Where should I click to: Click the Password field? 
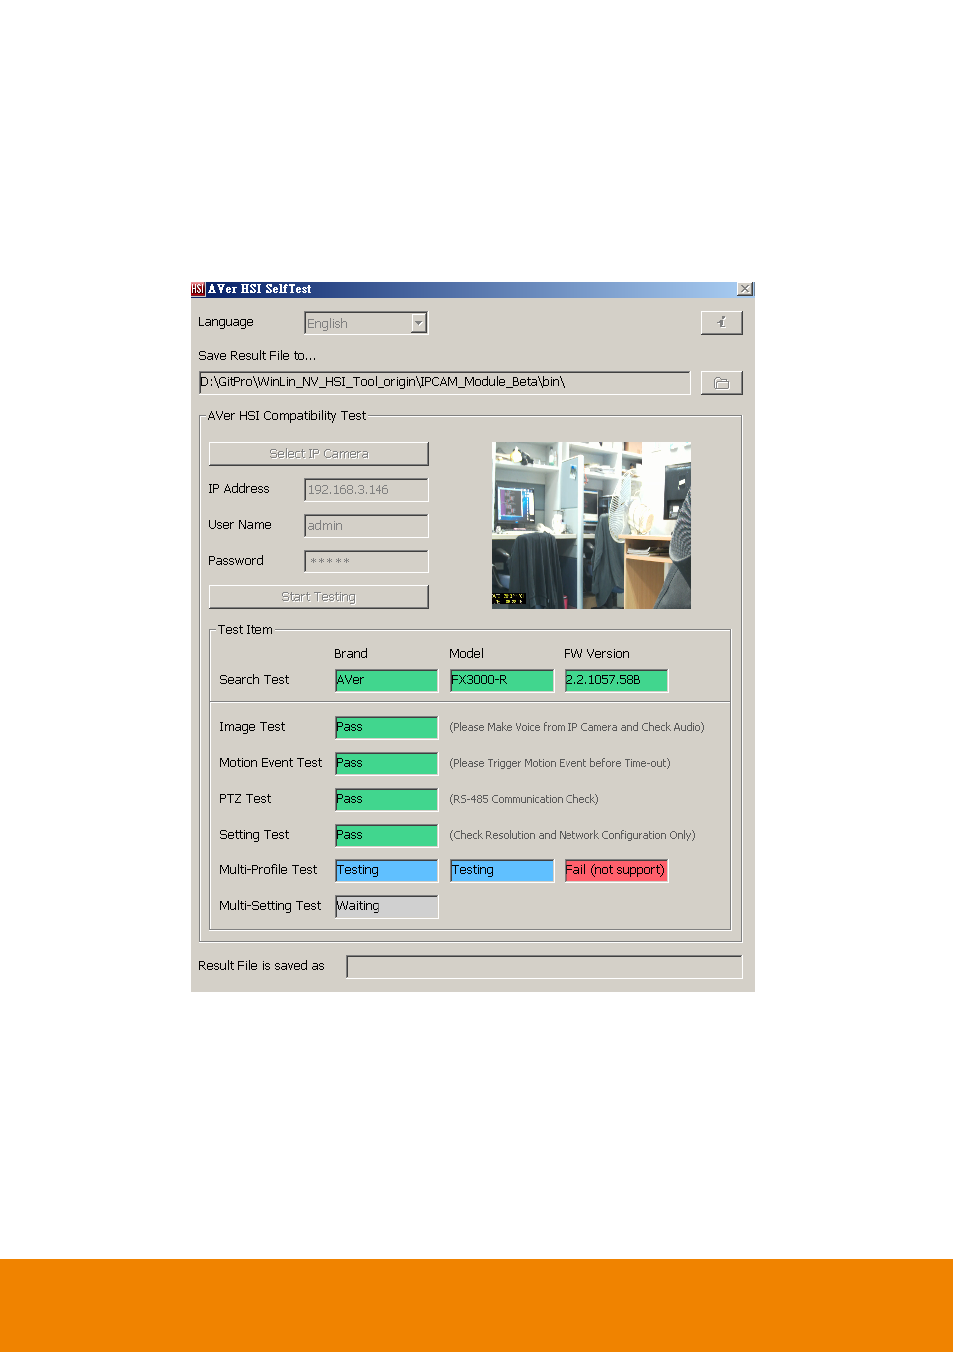point(366,561)
